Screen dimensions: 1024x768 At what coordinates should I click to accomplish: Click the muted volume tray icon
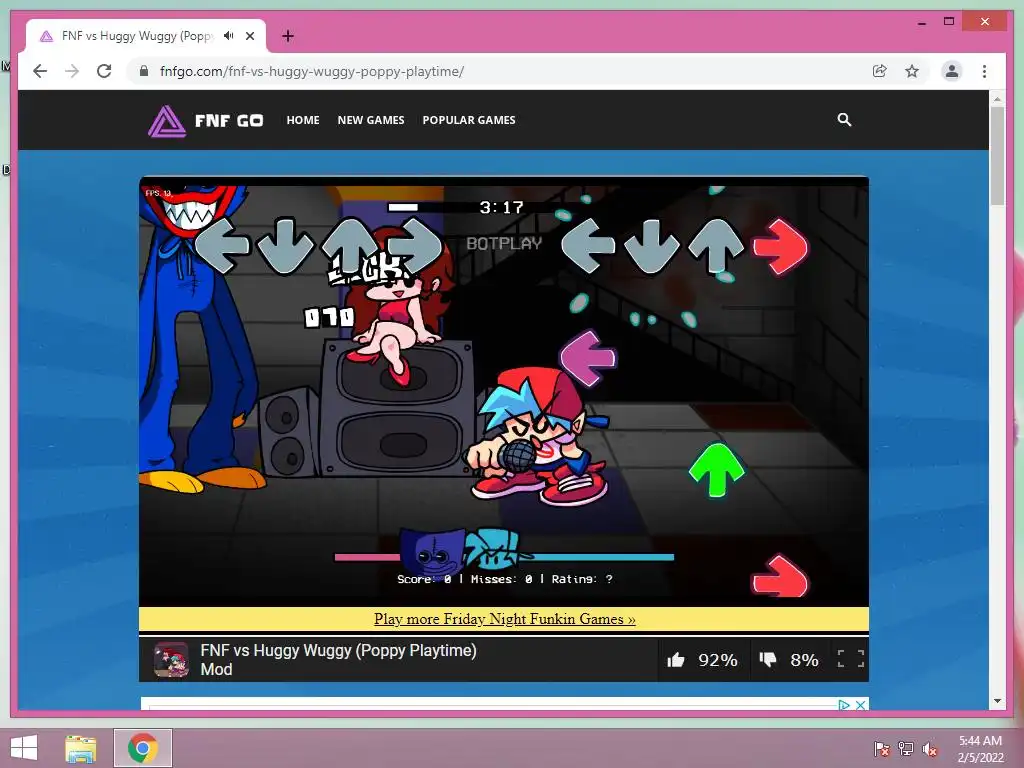tap(930, 749)
